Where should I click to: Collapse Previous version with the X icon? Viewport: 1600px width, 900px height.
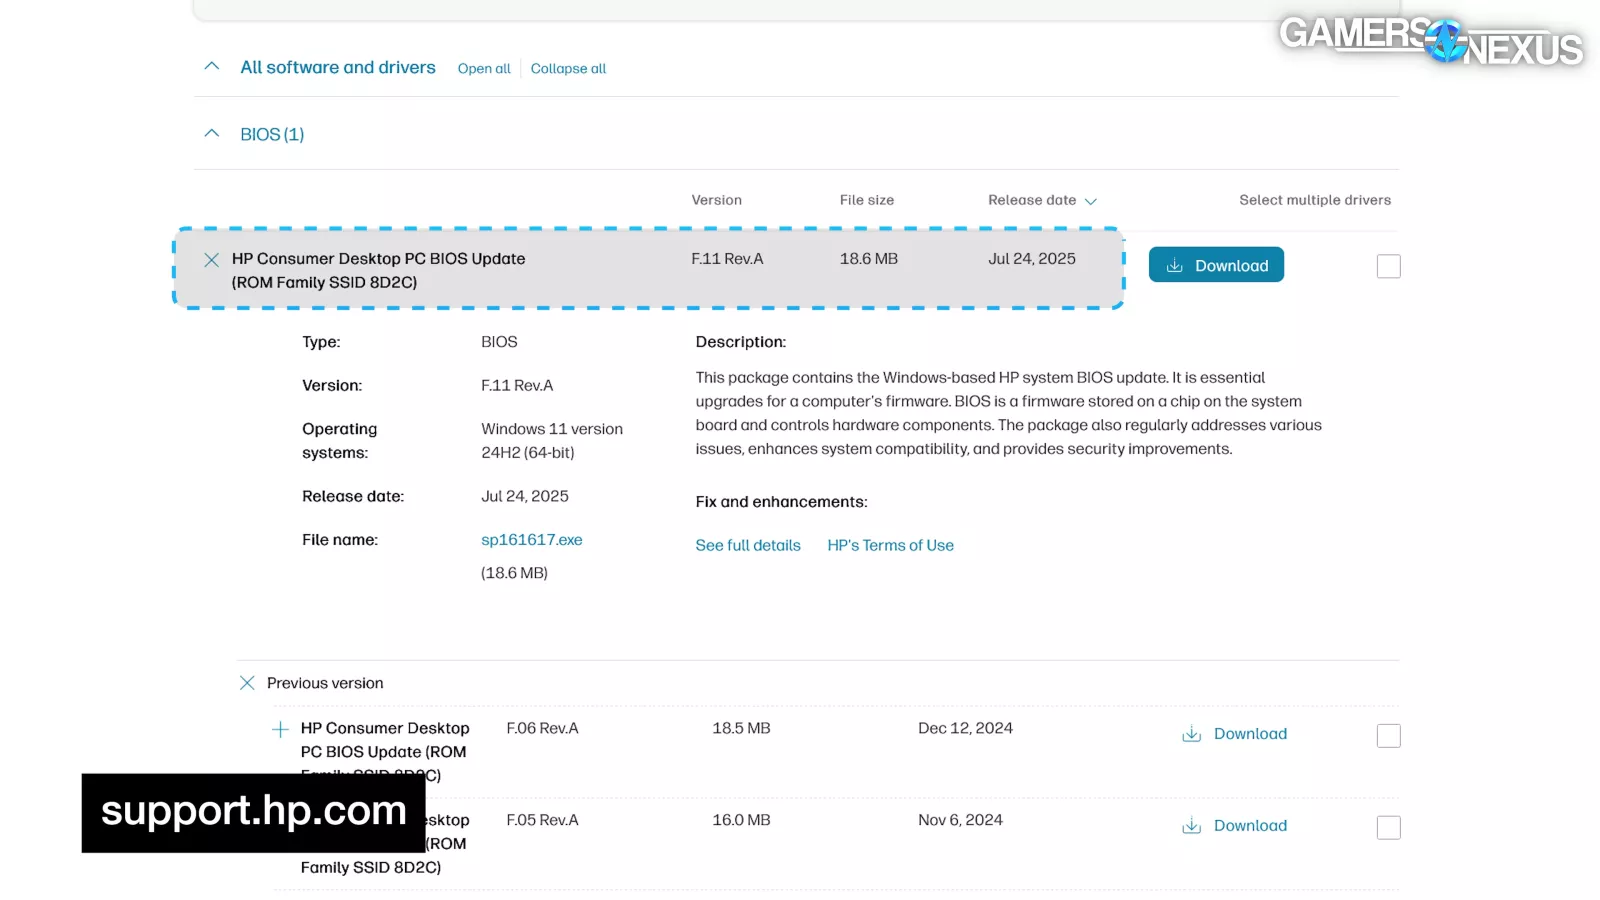[x=247, y=683]
